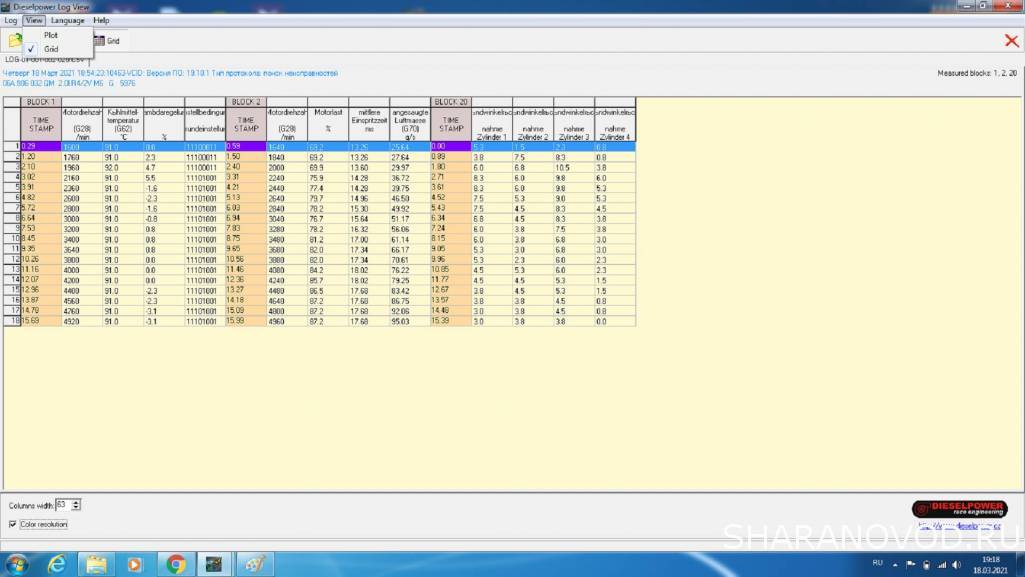This screenshot has width=1025, height=577.
Task: Toggle the Color resolution checkbox
Action: tap(13, 524)
